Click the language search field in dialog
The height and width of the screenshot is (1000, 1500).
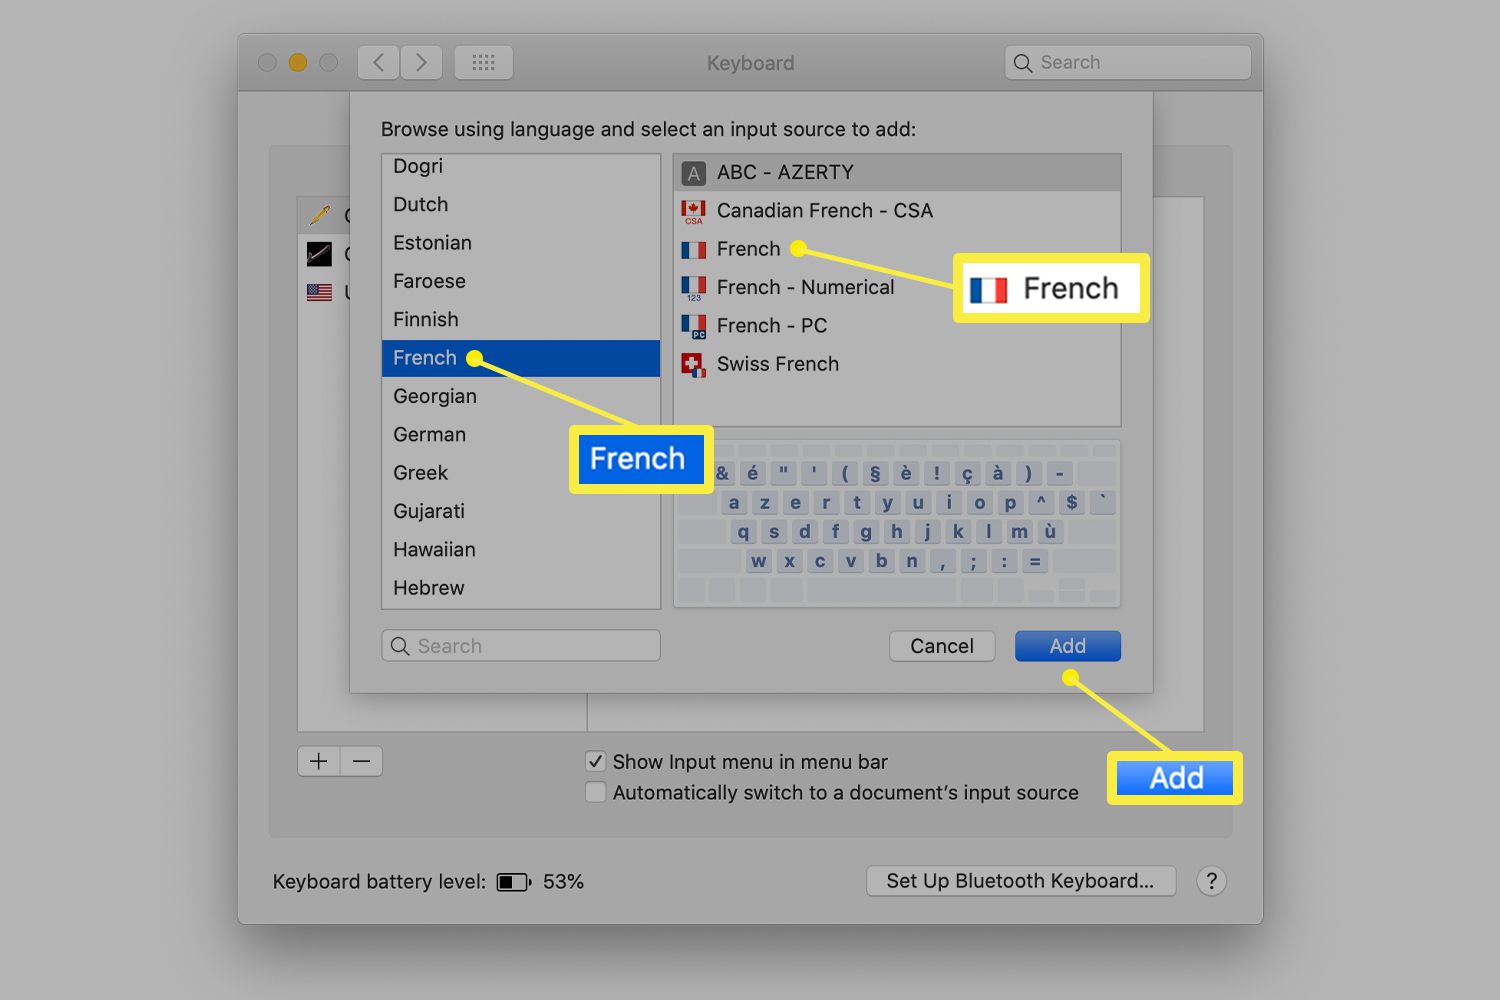point(521,646)
